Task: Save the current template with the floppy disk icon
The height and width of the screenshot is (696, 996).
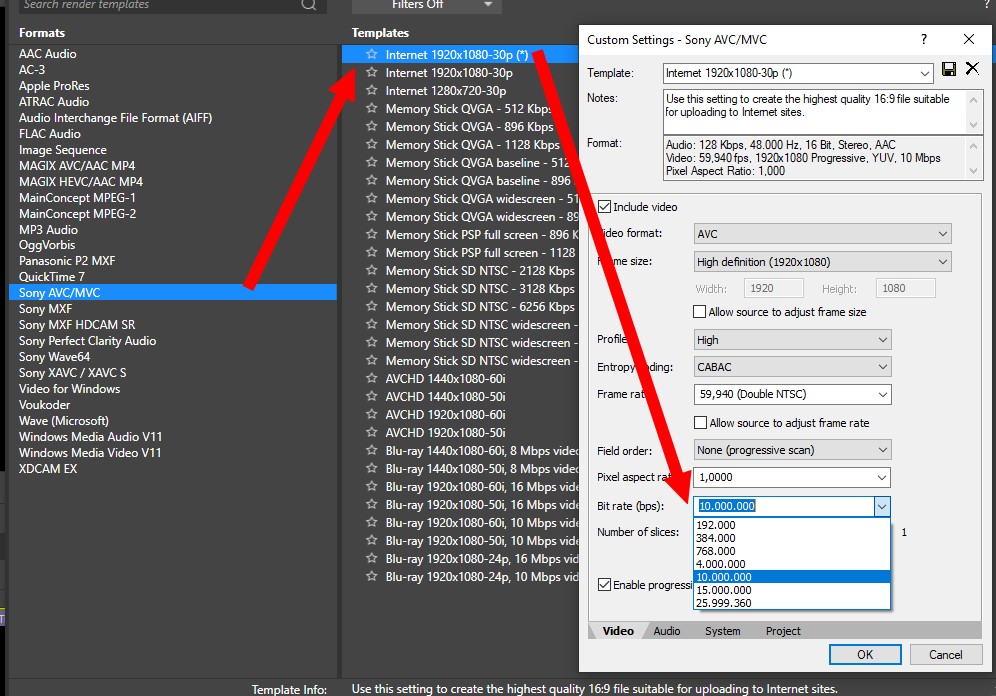Action: [949, 69]
